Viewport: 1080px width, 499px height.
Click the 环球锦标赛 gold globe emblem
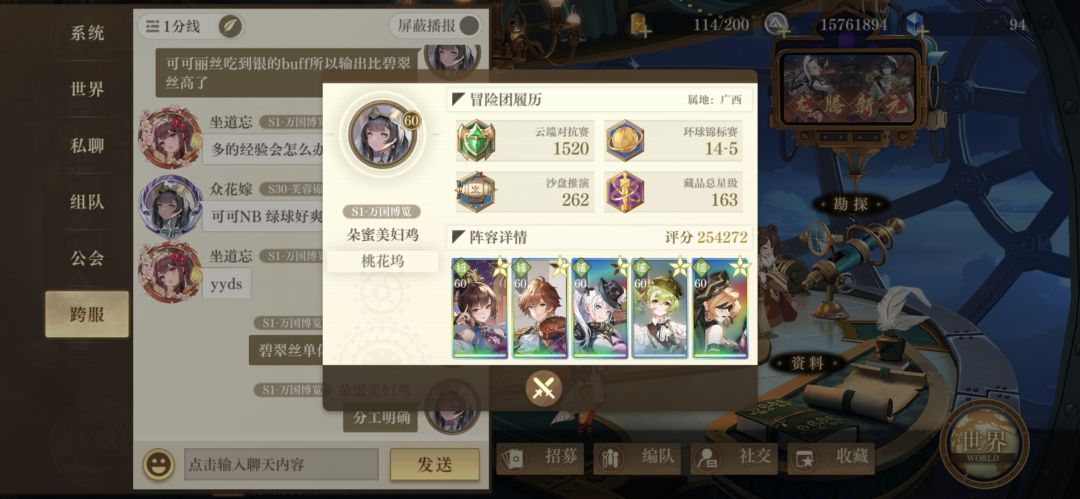(x=625, y=141)
